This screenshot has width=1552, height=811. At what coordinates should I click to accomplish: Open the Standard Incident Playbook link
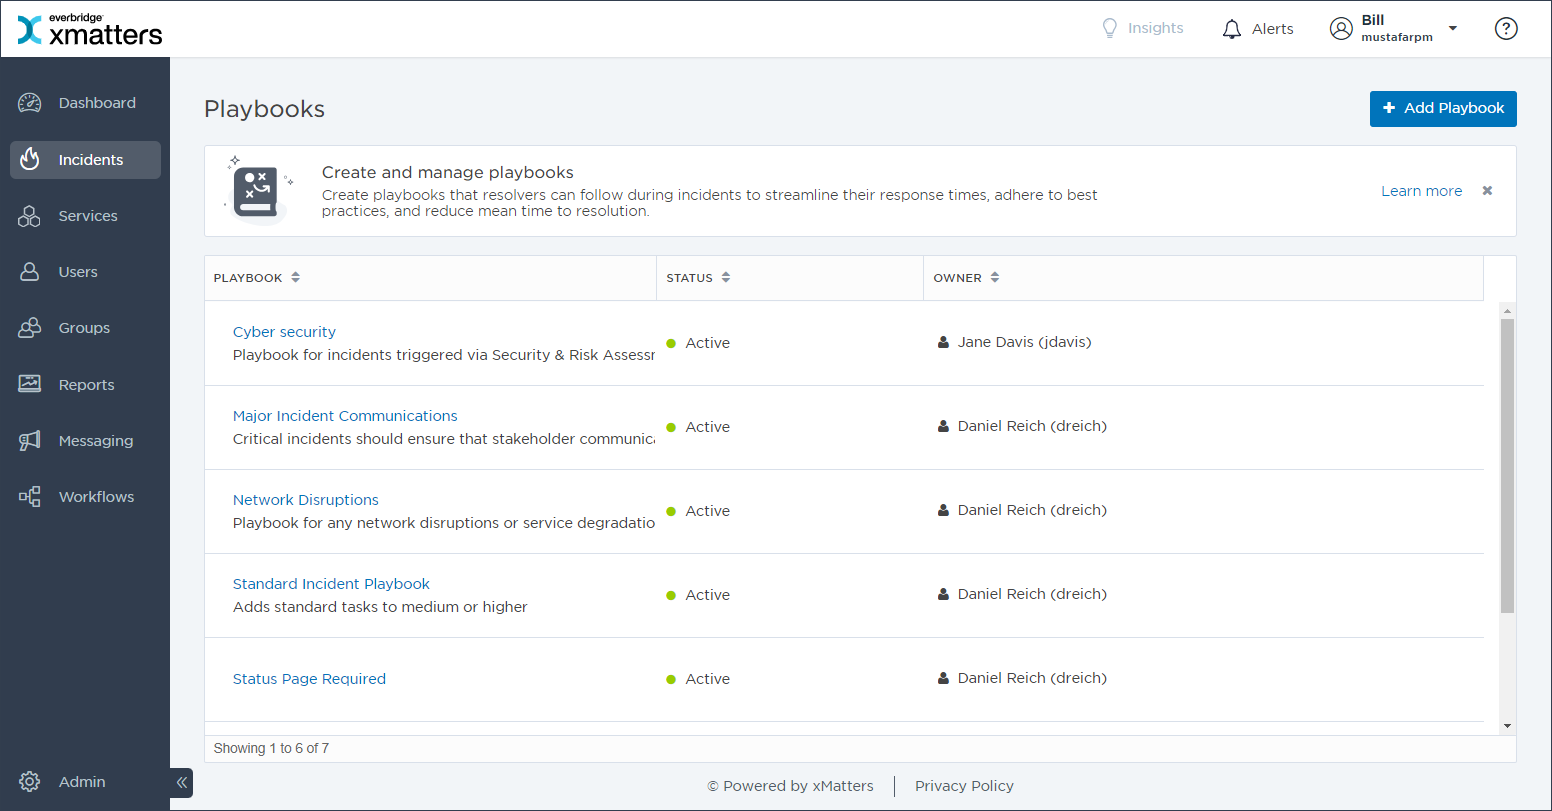[x=331, y=584]
